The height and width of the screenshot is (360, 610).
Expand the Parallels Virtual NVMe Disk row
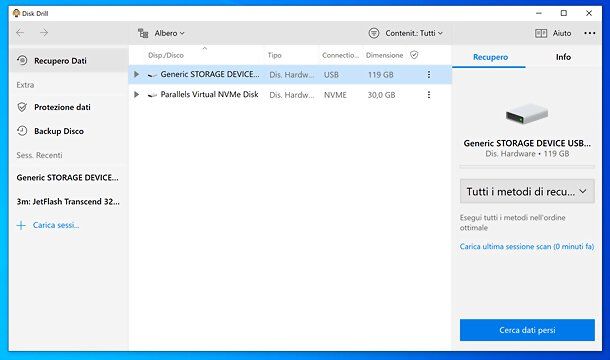pos(136,95)
